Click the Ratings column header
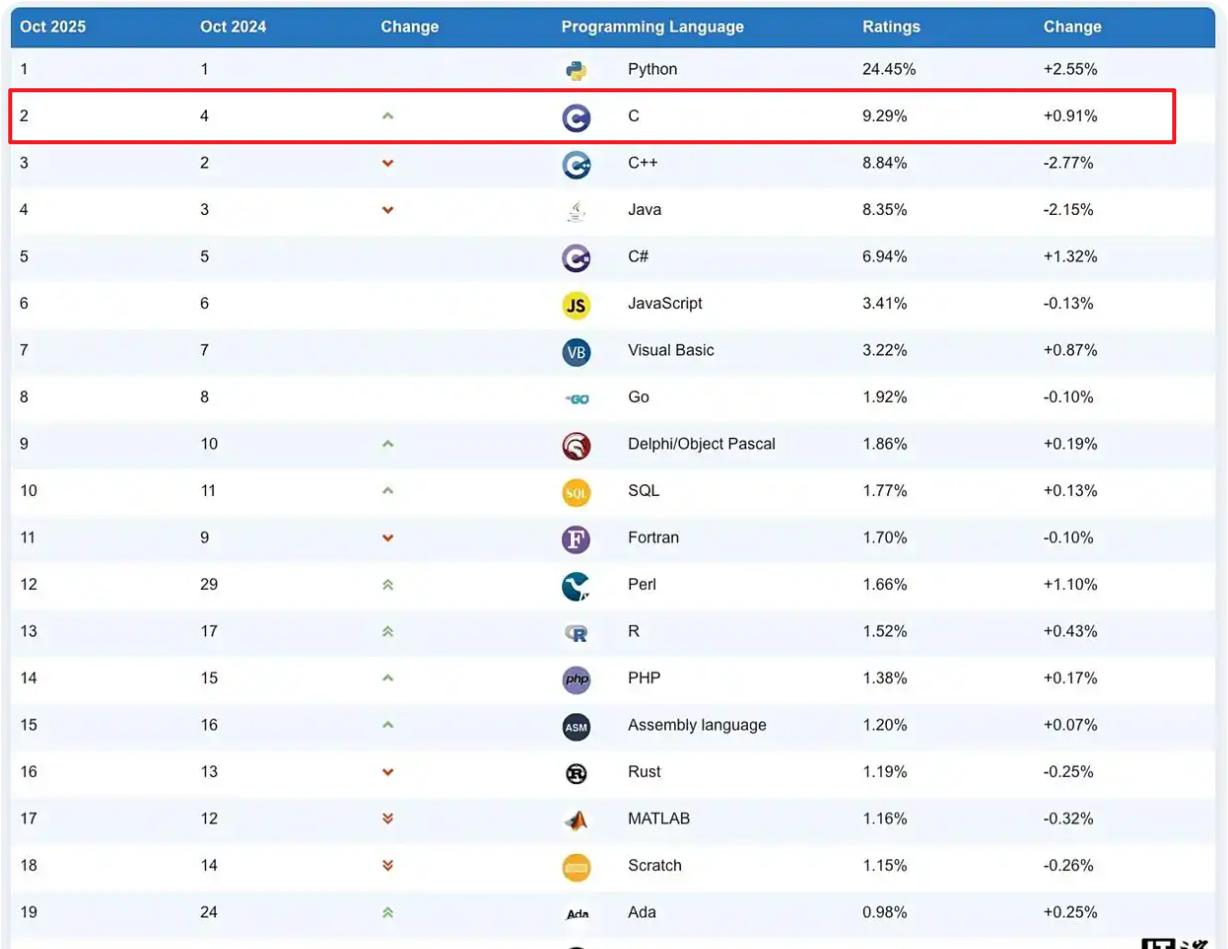Screen dimensions: 1228x949 (891, 27)
